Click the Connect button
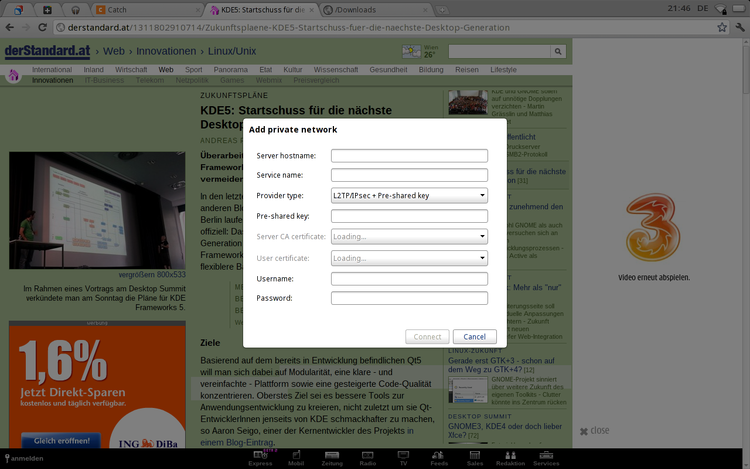Screen dimensions: 750x469 click(427, 337)
